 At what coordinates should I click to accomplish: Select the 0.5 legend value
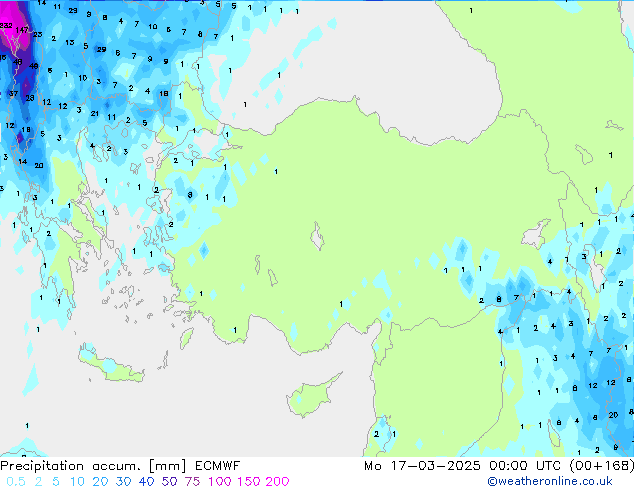click(16, 482)
